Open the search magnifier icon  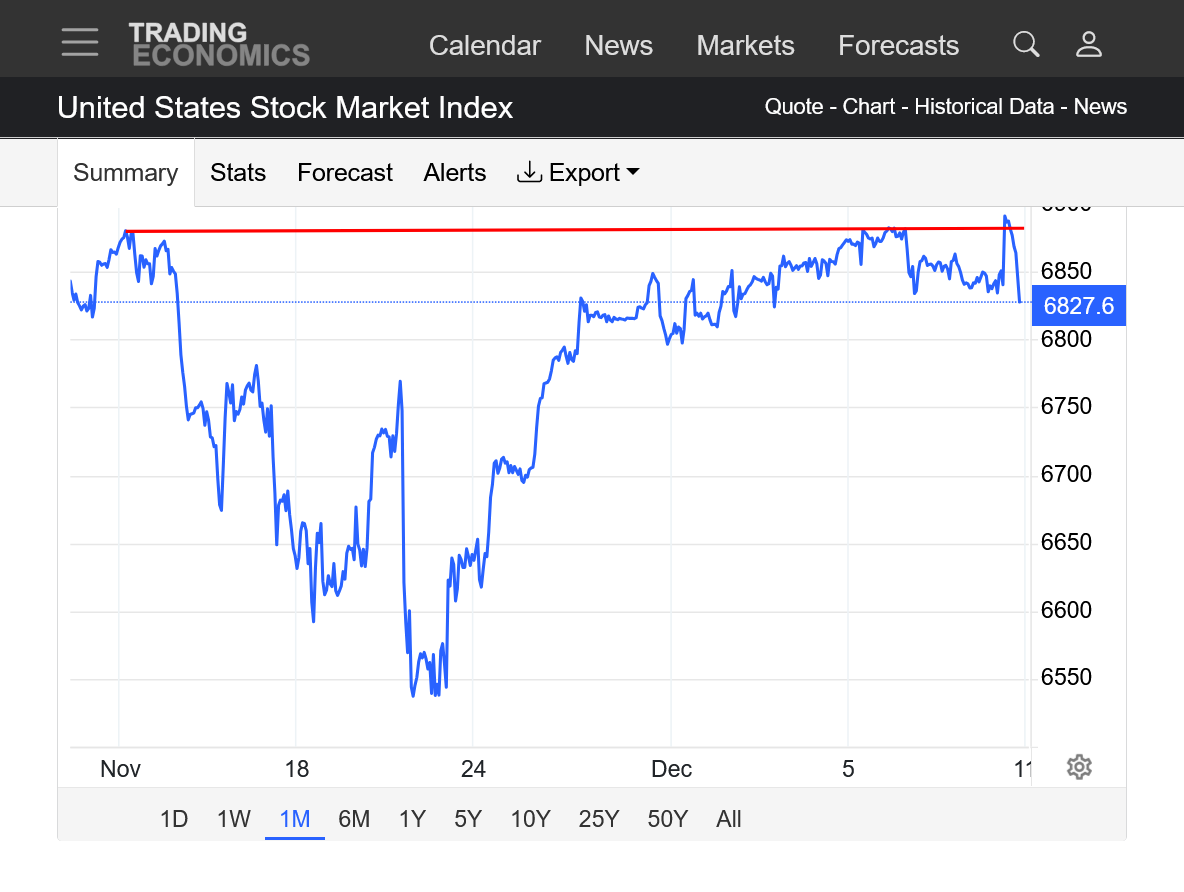pos(1026,44)
